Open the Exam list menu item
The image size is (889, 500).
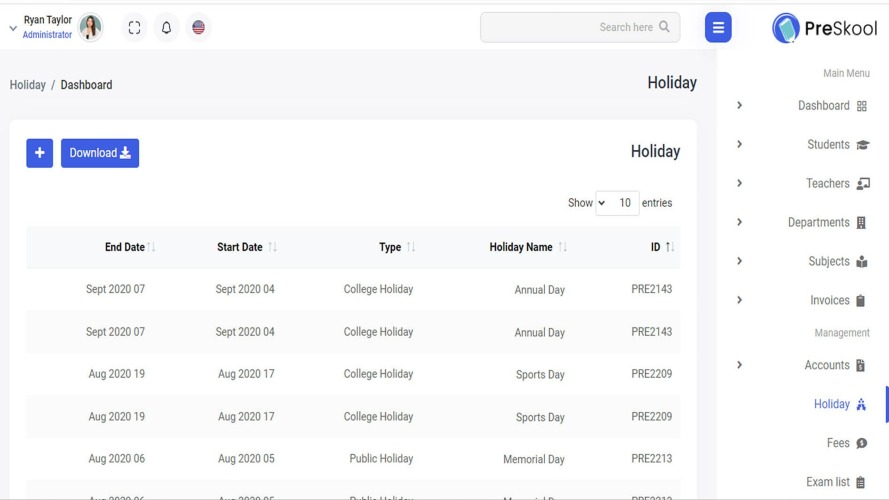point(828,482)
